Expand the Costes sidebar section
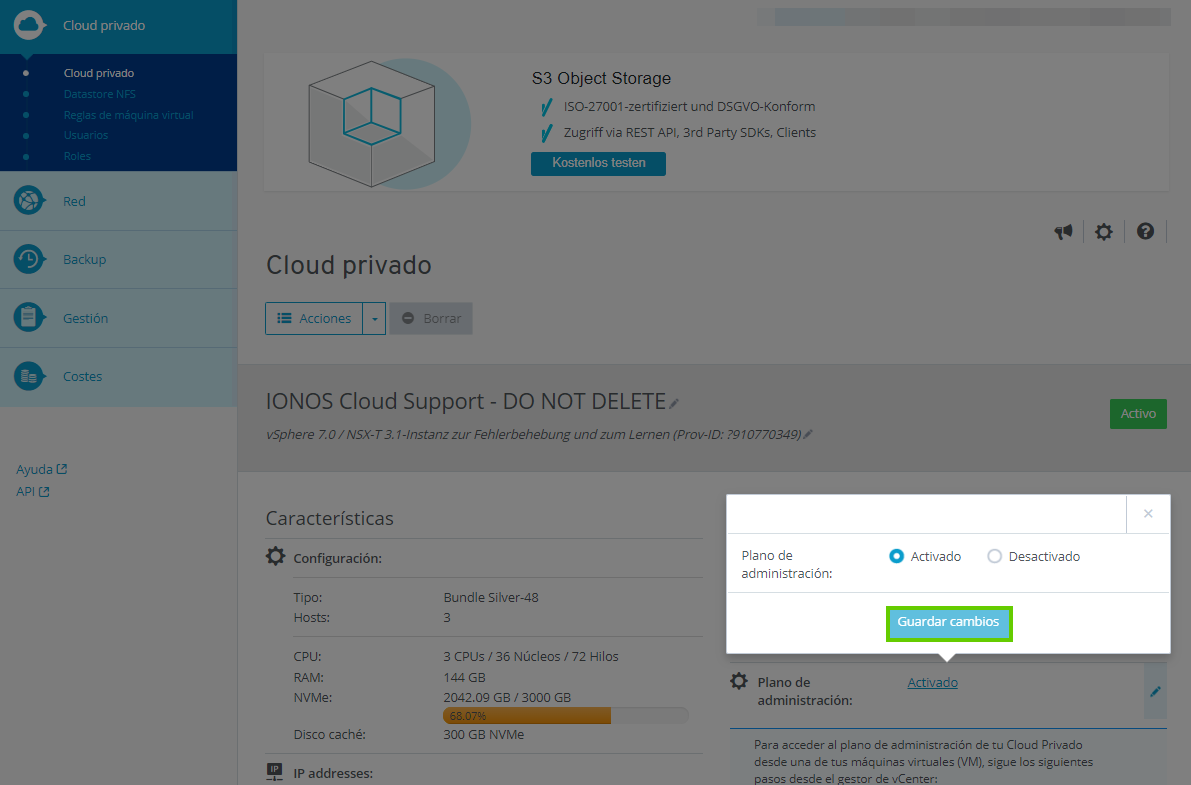Screen dimensions: 1191x785 [118, 376]
